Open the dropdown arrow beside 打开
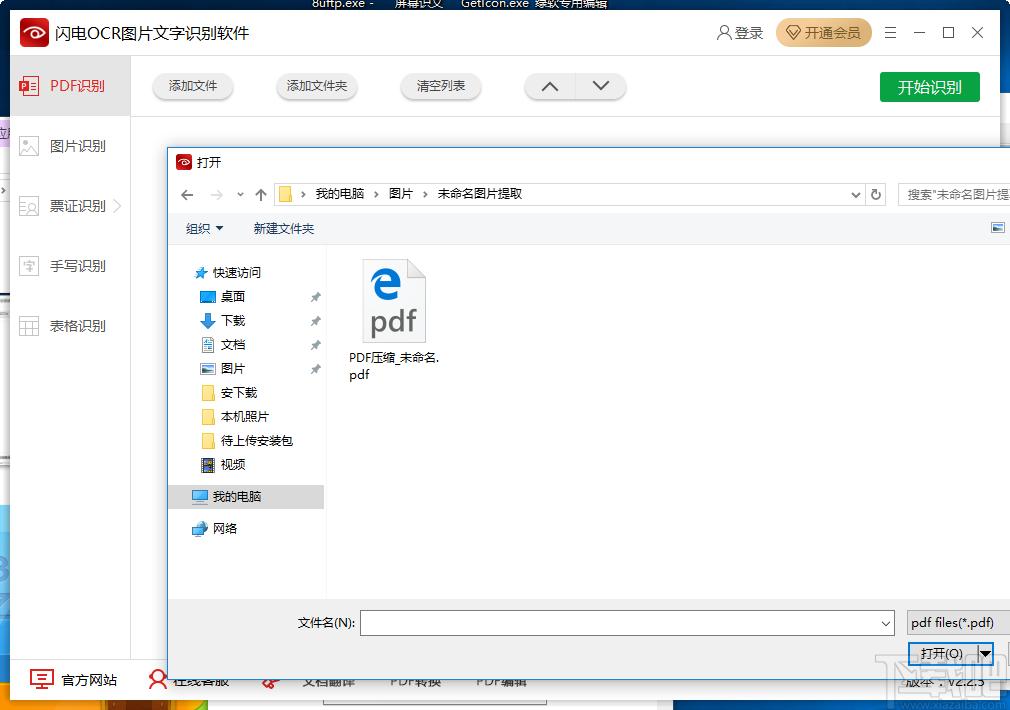Image resolution: width=1010 pixels, height=710 pixels. (985, 653)
